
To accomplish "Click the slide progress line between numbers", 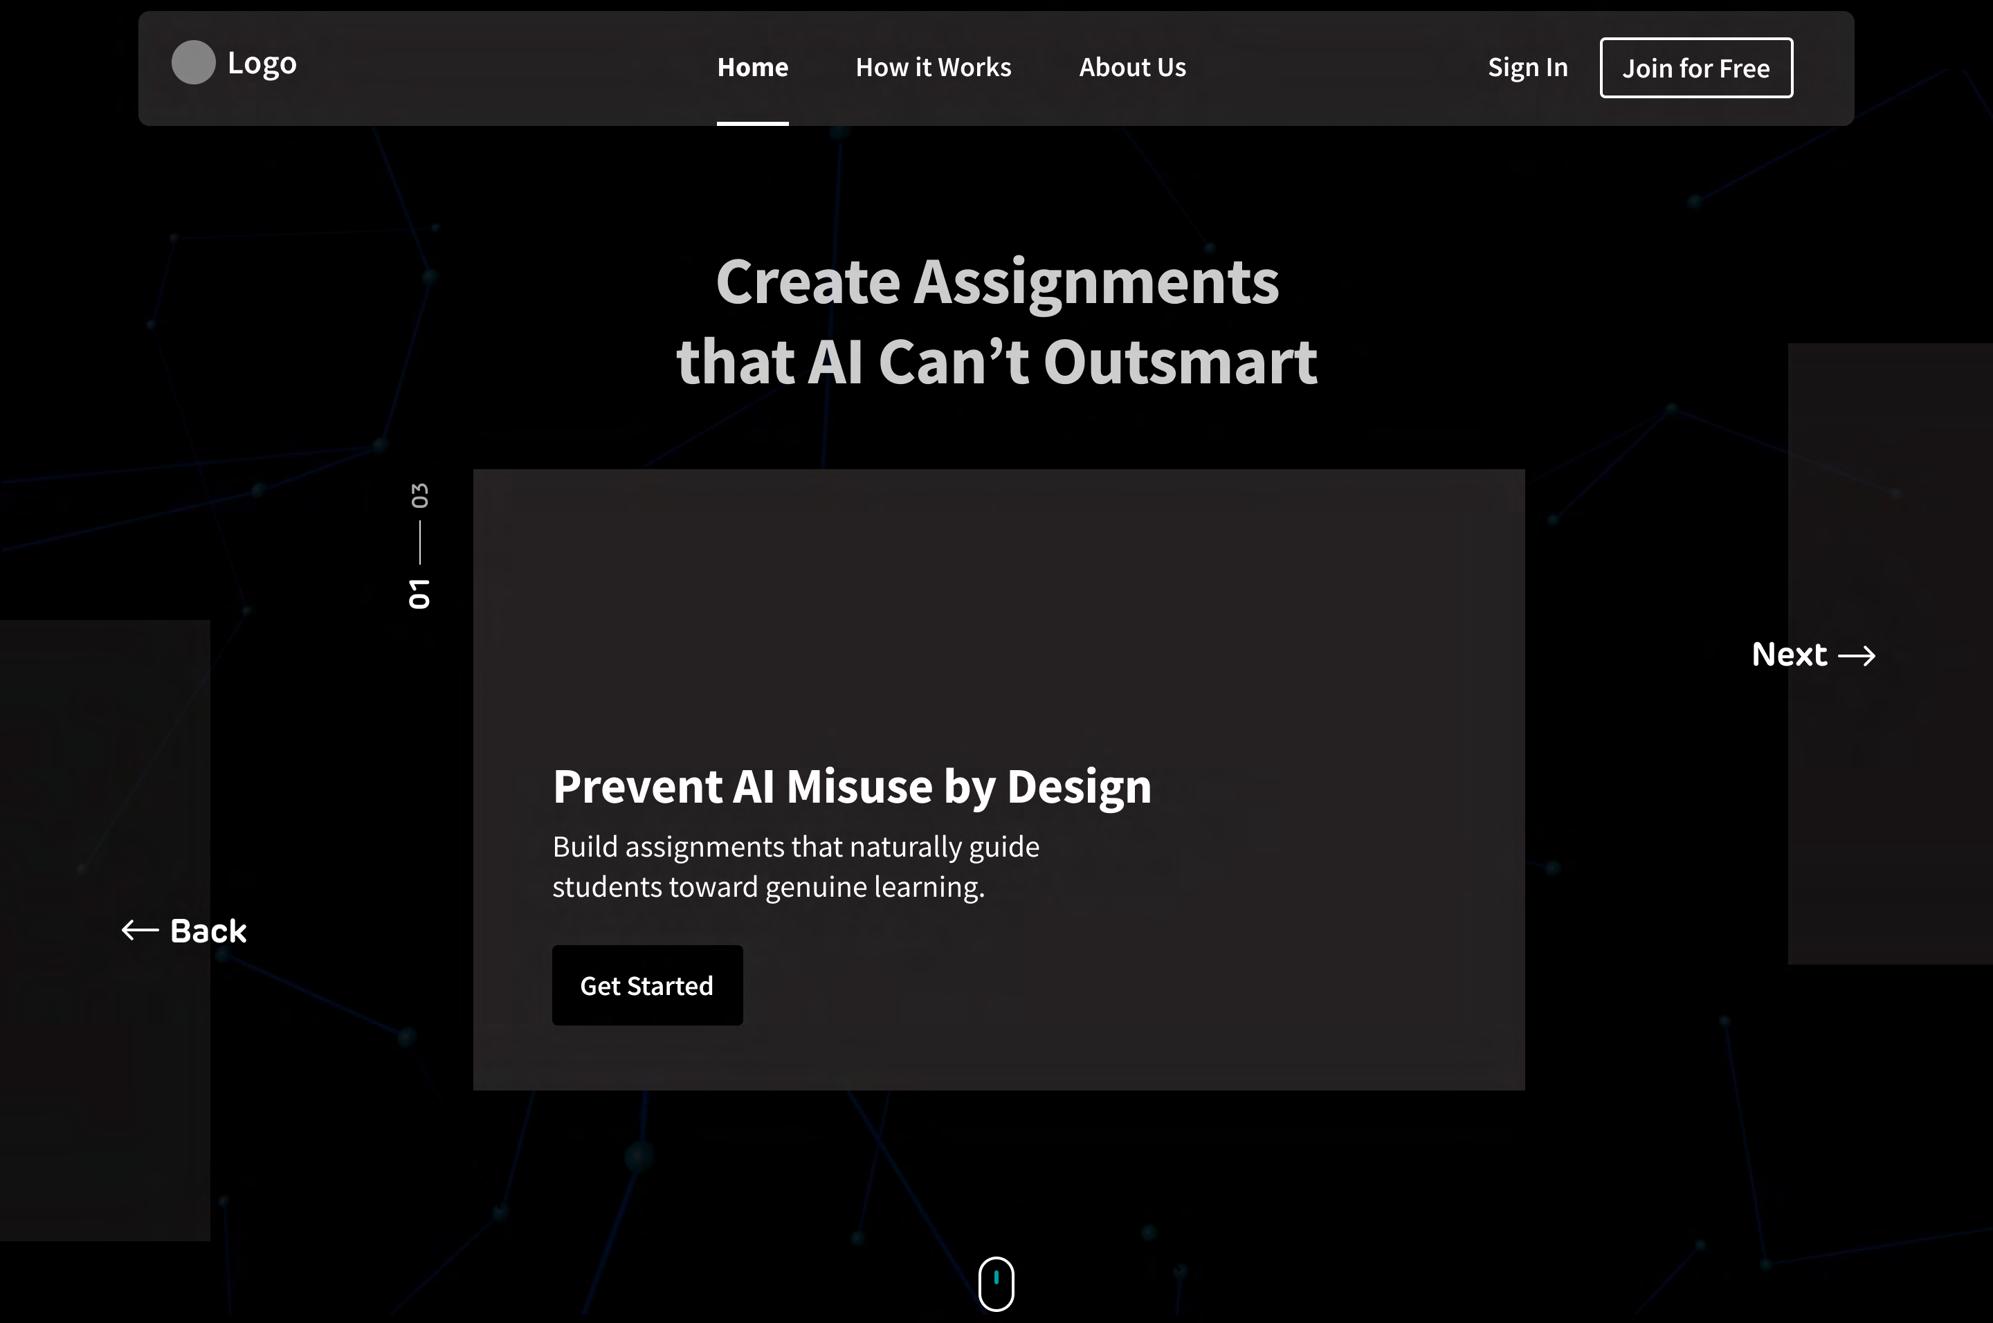I will coord(419,542).
